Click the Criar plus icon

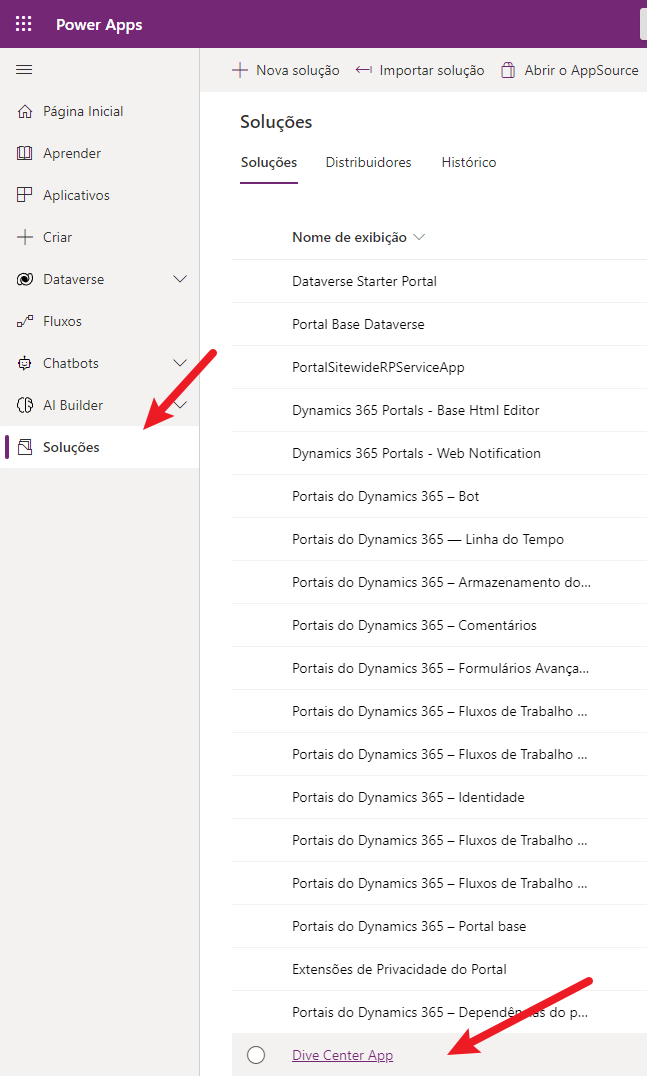[x=25, y=237]
